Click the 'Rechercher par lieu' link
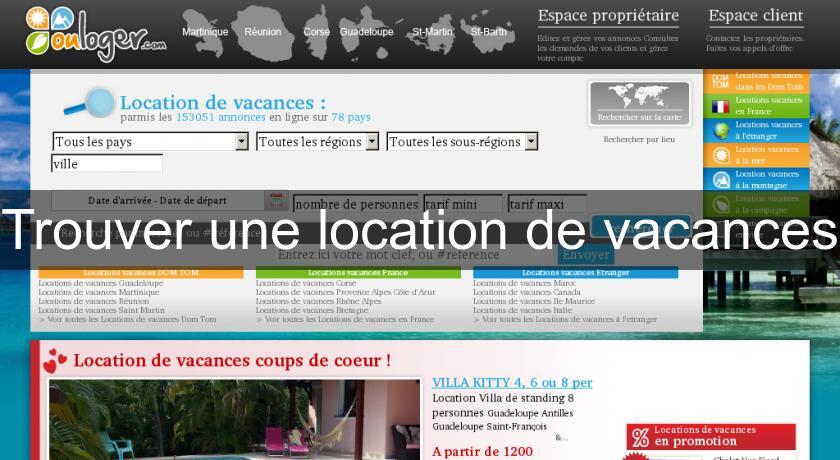Screen dimensions: 840x460 (x=639, y=139)
